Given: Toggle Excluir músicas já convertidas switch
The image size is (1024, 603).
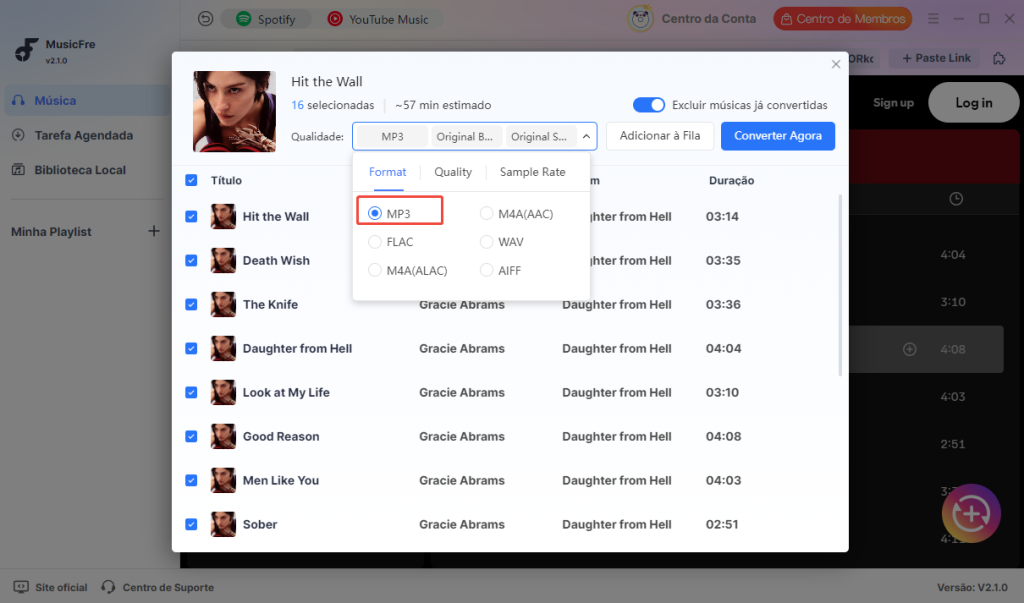Looking at the screenshot, I should click(x=648, y=105).
